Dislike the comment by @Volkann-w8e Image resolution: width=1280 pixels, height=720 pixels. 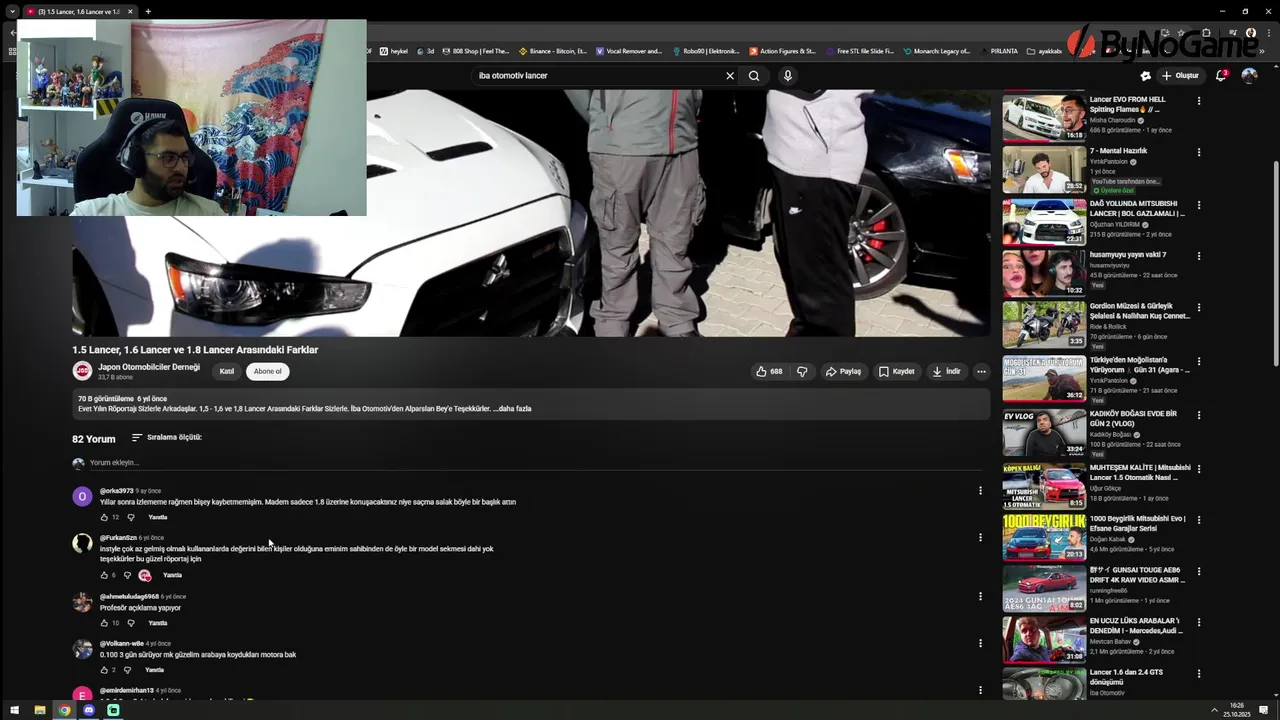coord(127,670)
